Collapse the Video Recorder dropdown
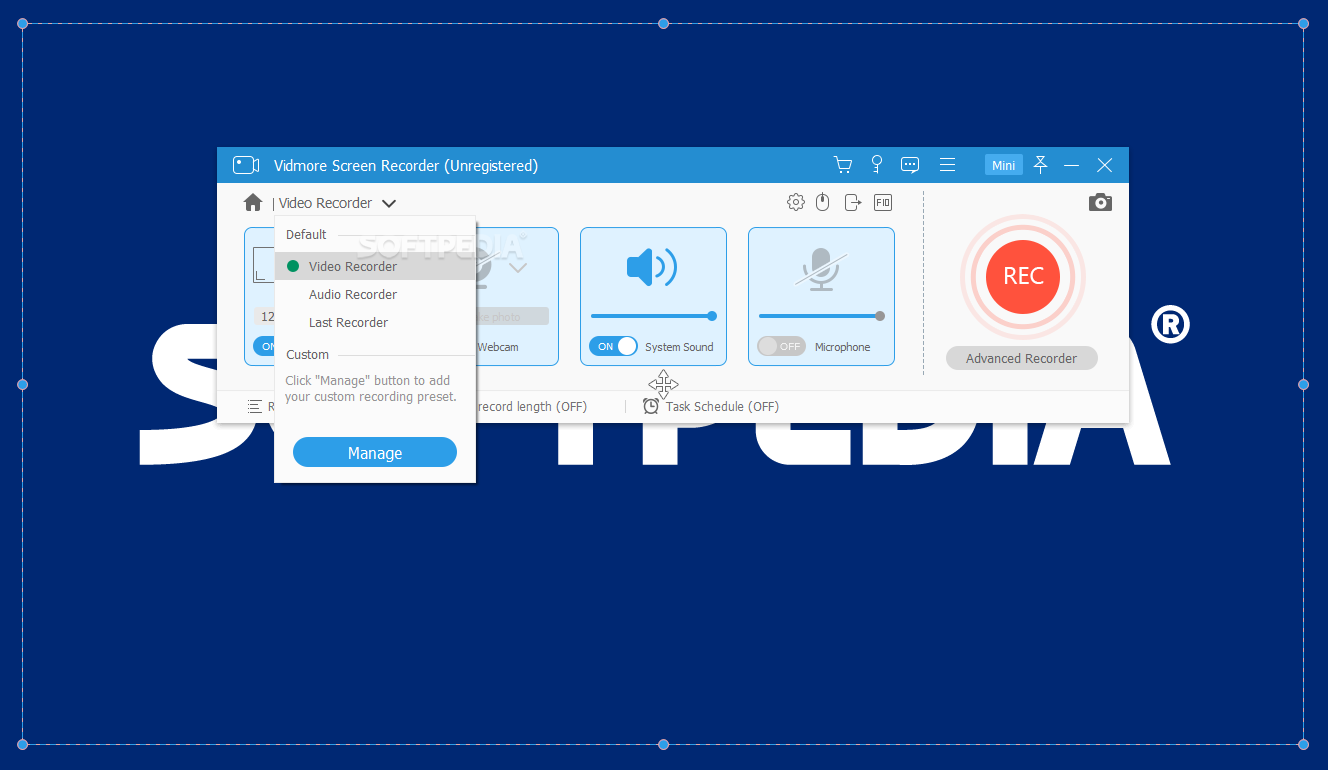The width and height of the screenshot is (1328, 770). [389, 203]
